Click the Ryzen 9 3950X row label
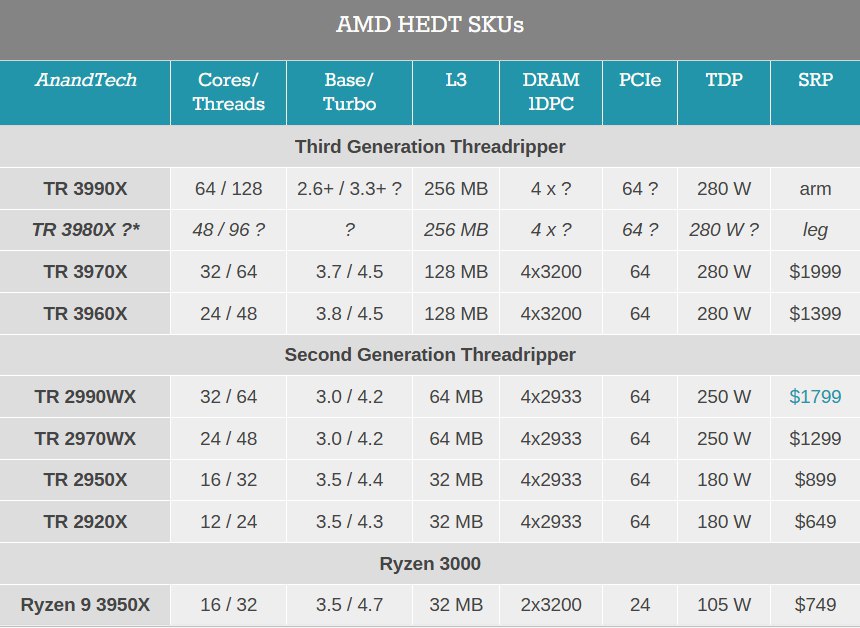This screenshot has height=628, width=860. [85, 605]
